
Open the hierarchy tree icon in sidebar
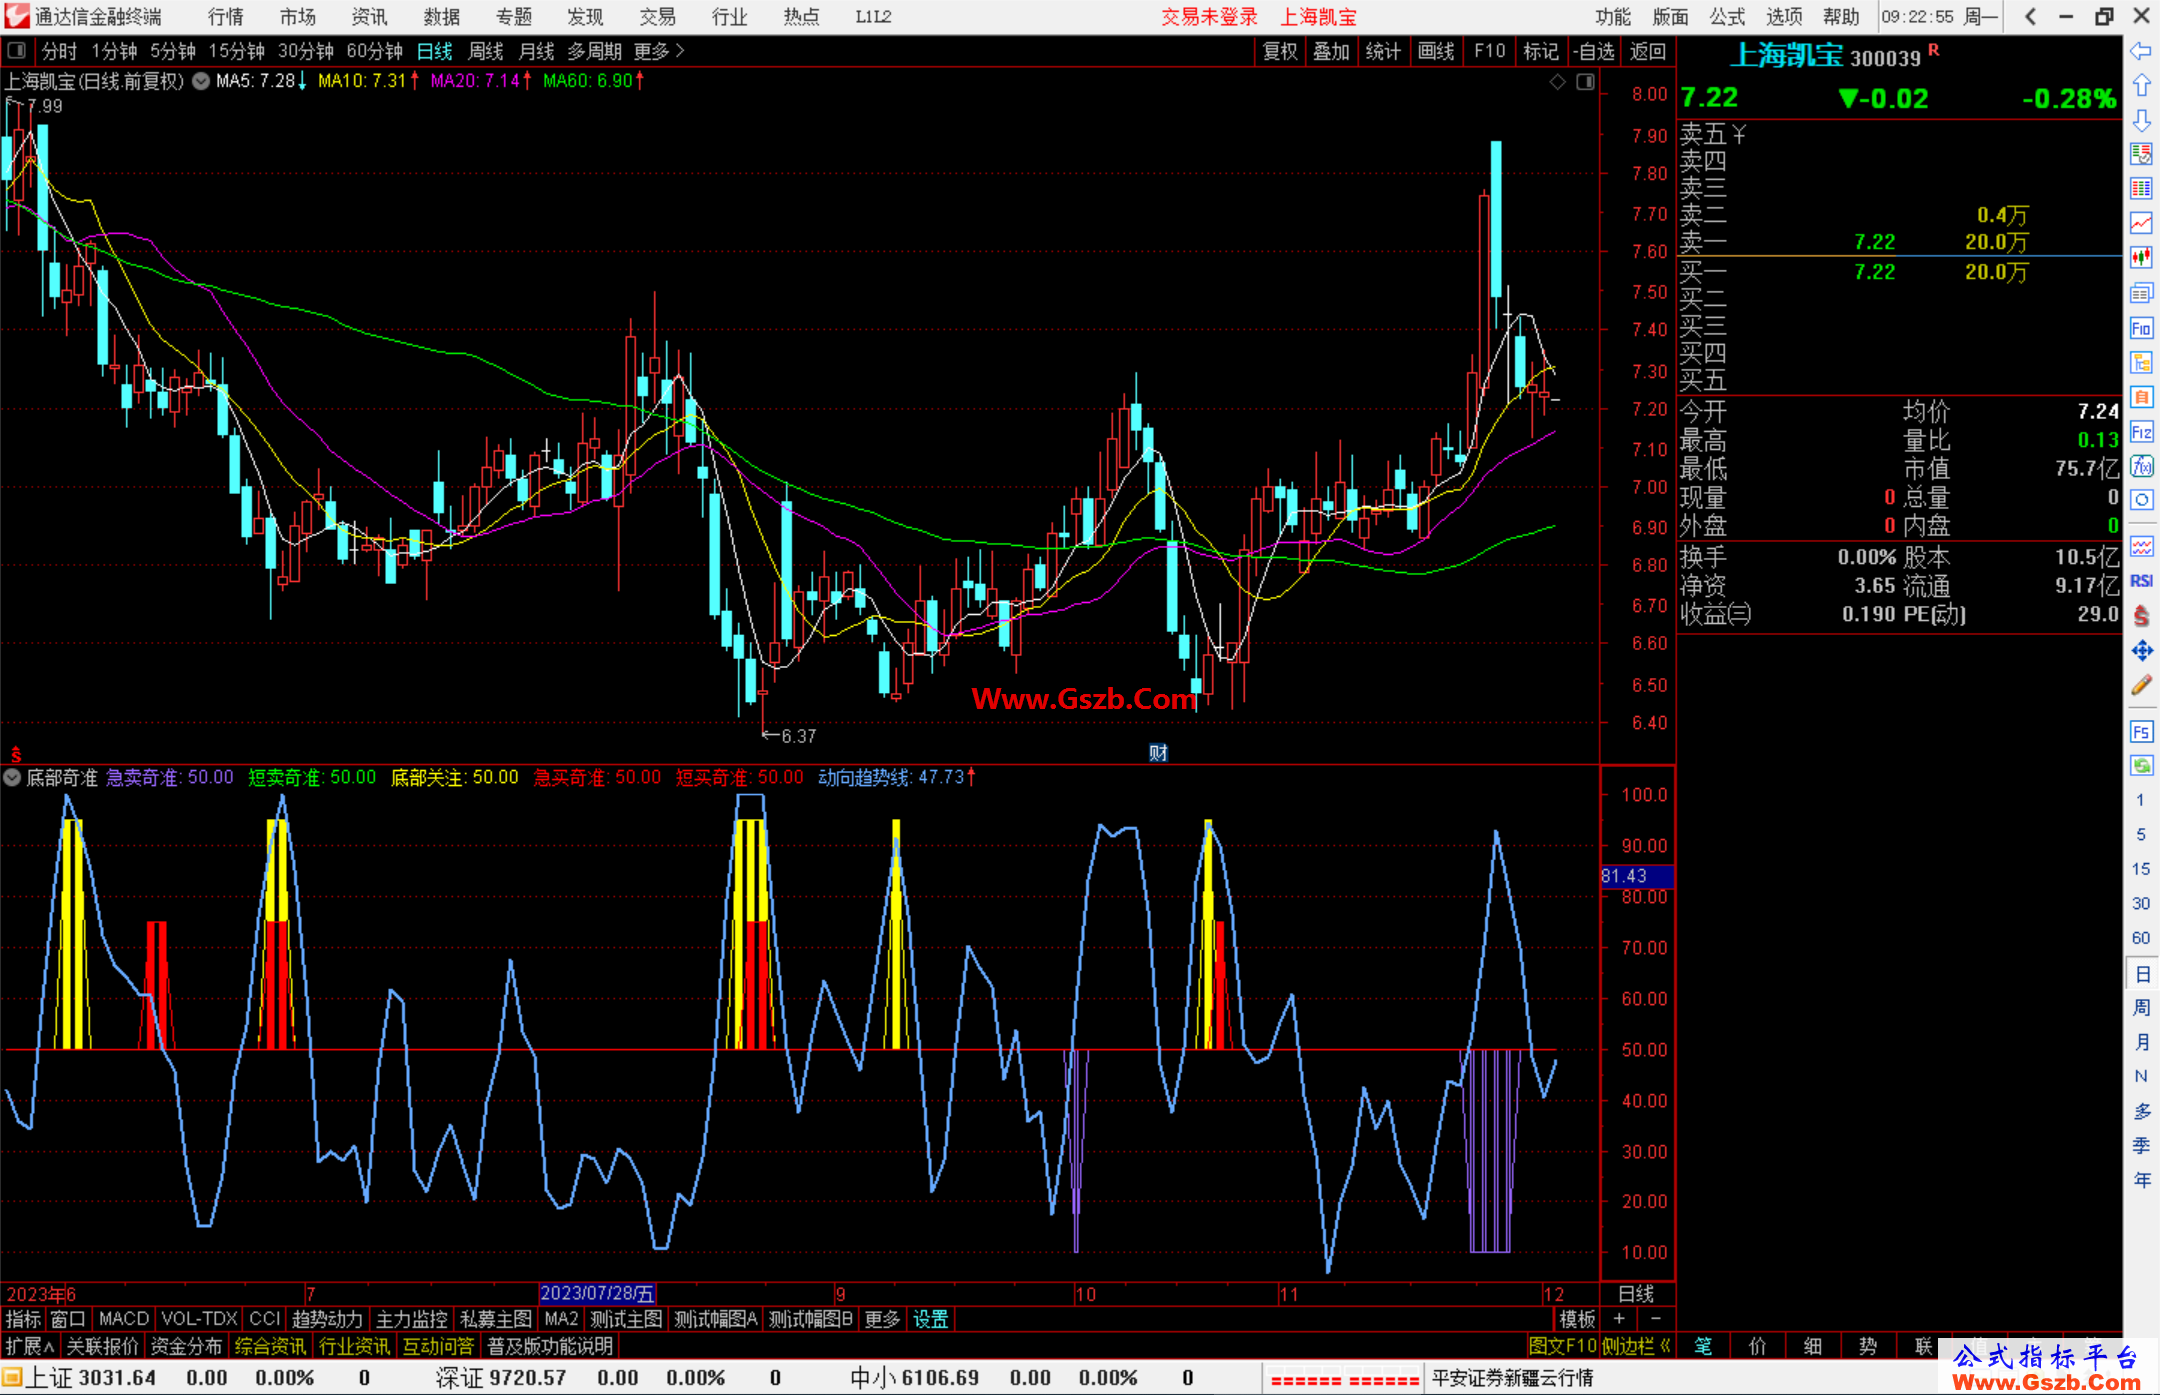click(2141, 362)
